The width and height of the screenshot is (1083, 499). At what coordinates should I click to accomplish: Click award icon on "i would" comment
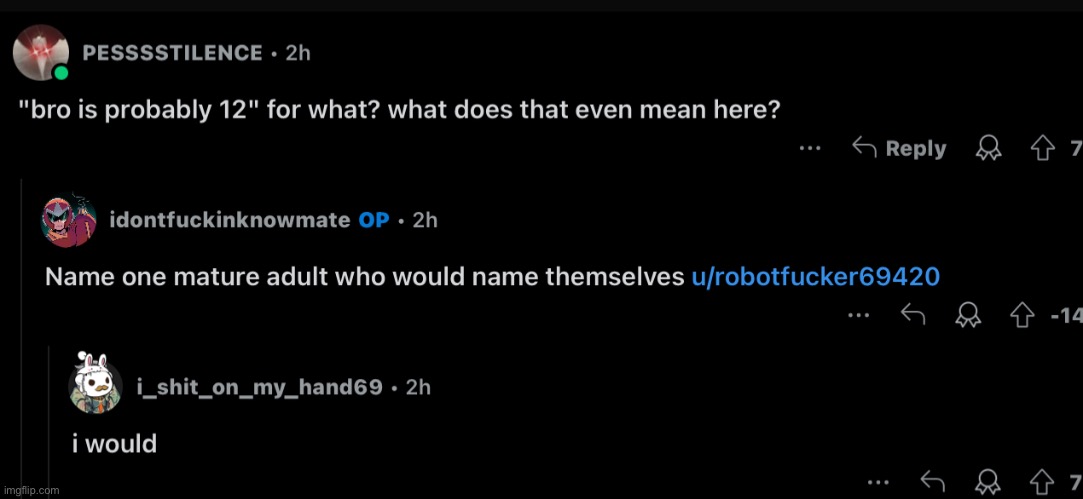988,483
